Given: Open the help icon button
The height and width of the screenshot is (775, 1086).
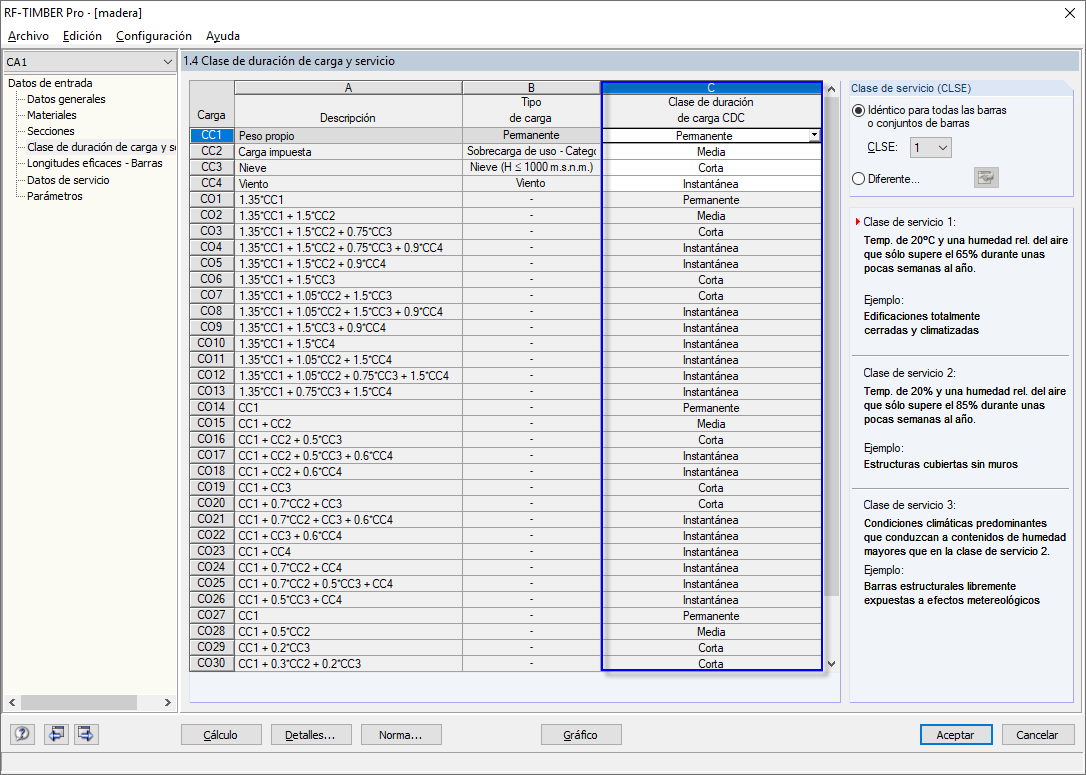Looking at the screenshot, I should (22, 734).
